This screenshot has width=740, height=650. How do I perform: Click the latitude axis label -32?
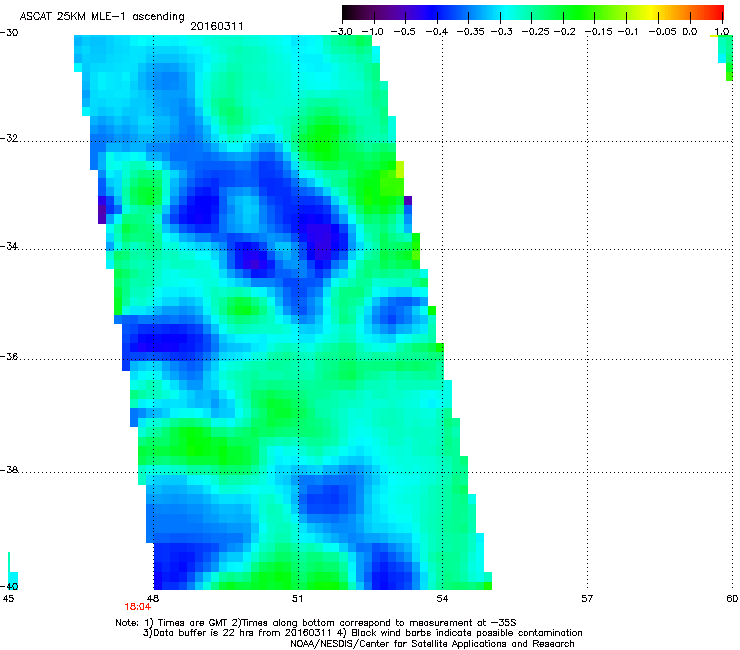coord(9,138)
